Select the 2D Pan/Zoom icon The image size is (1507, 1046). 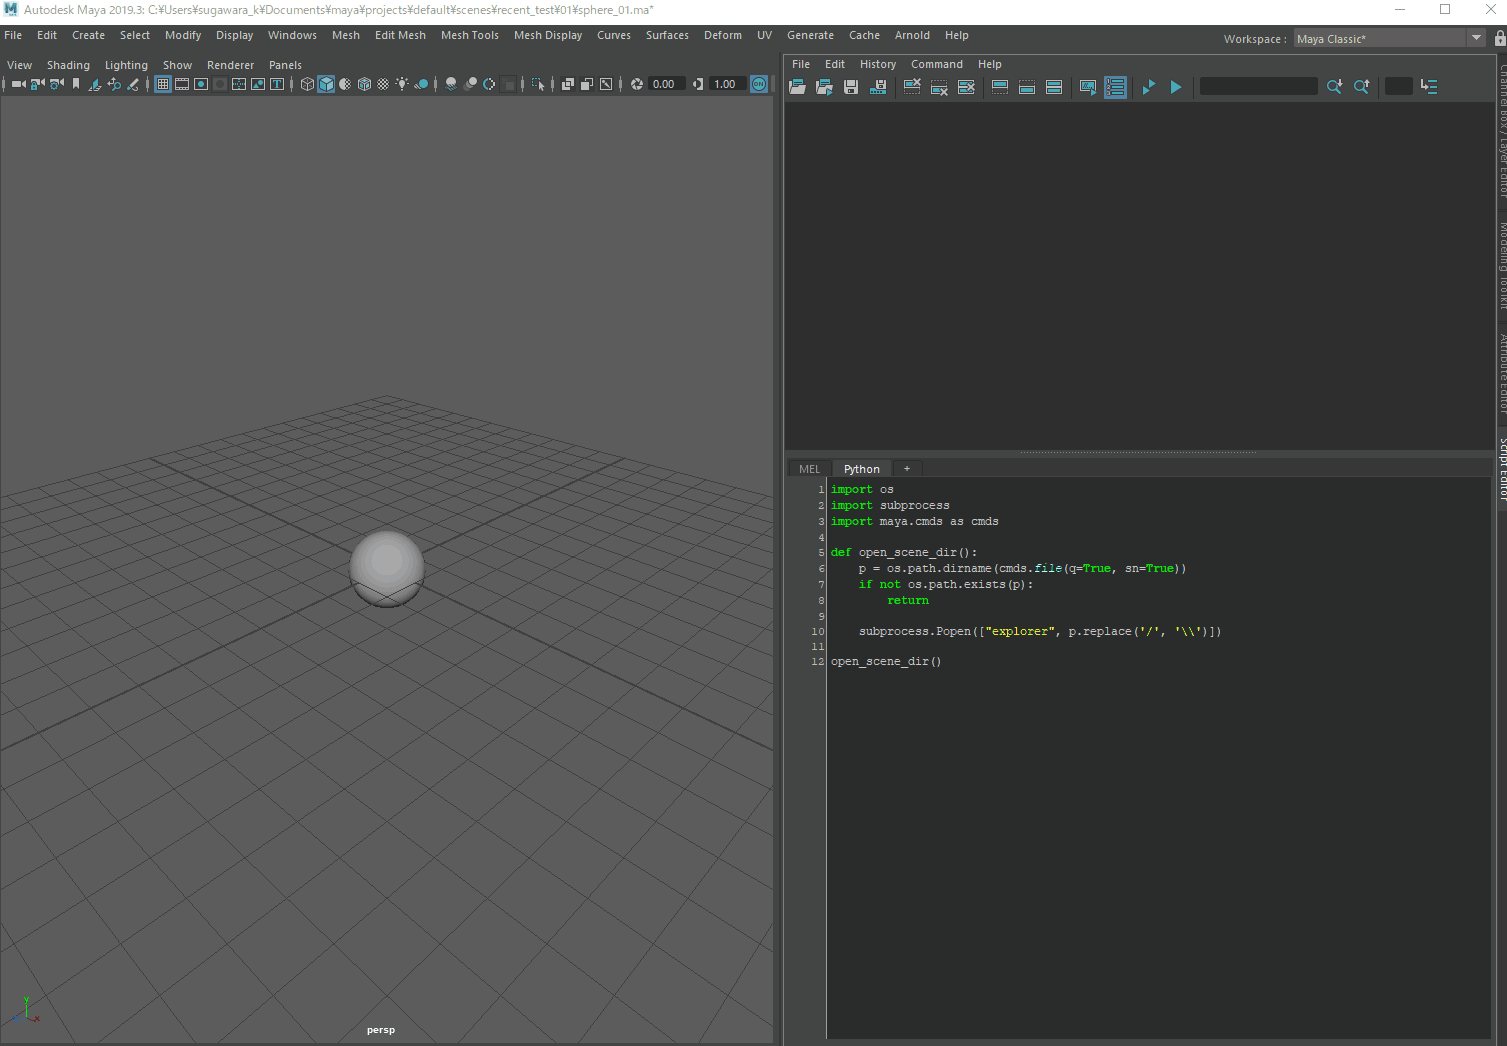pos(114,84)
